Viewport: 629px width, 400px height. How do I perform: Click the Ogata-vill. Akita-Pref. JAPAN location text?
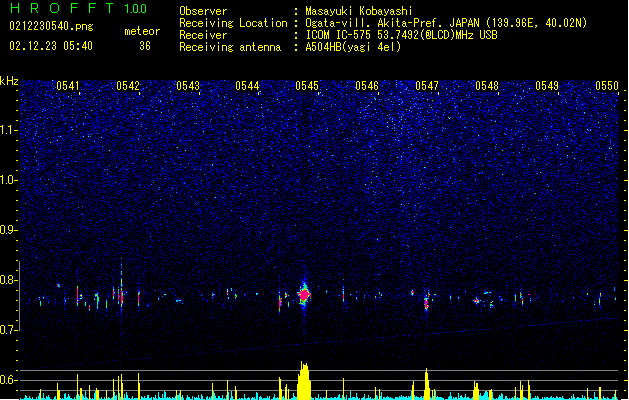pyautogui.click(x=446, y=23)
